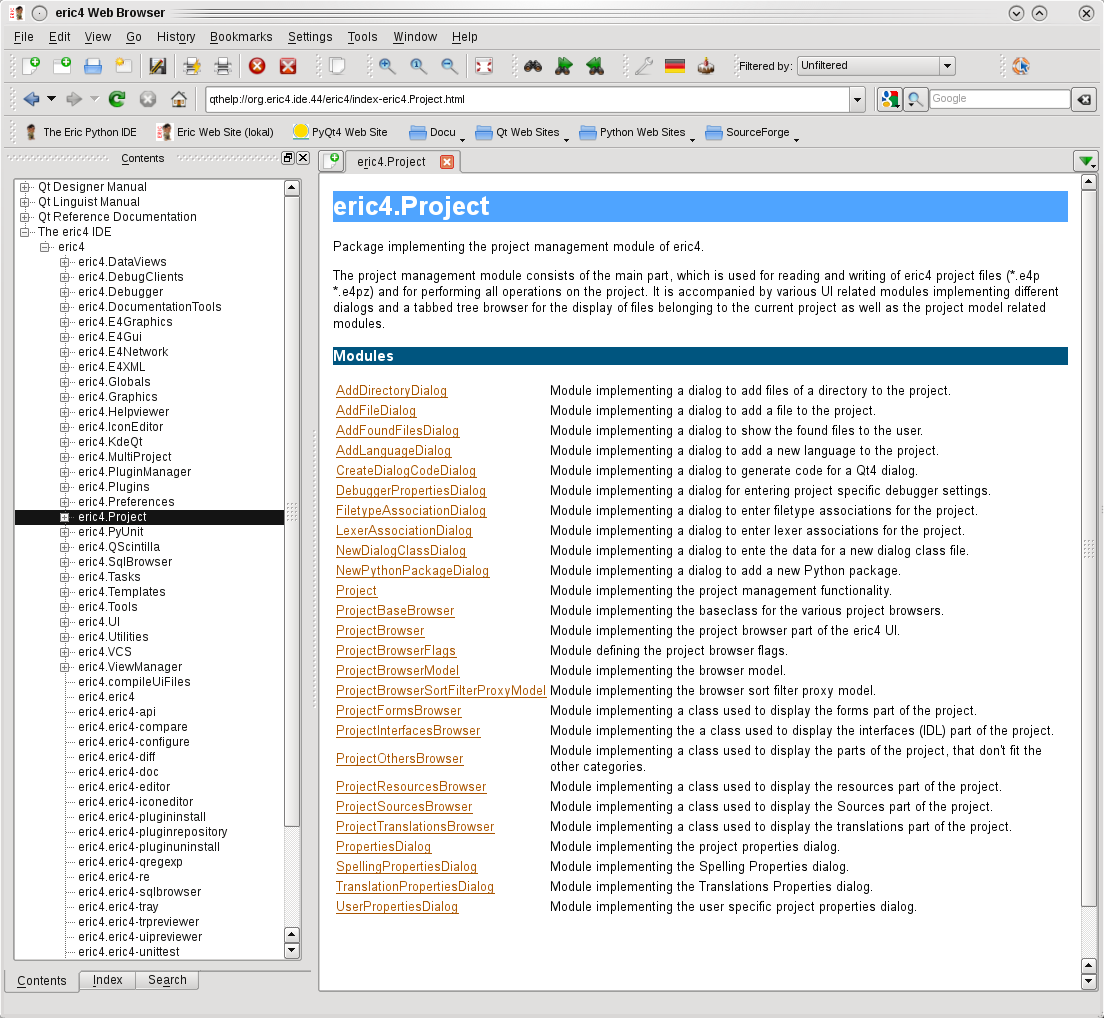
Task: Click the back navigation arrow
Action: [x=30, y=99]
